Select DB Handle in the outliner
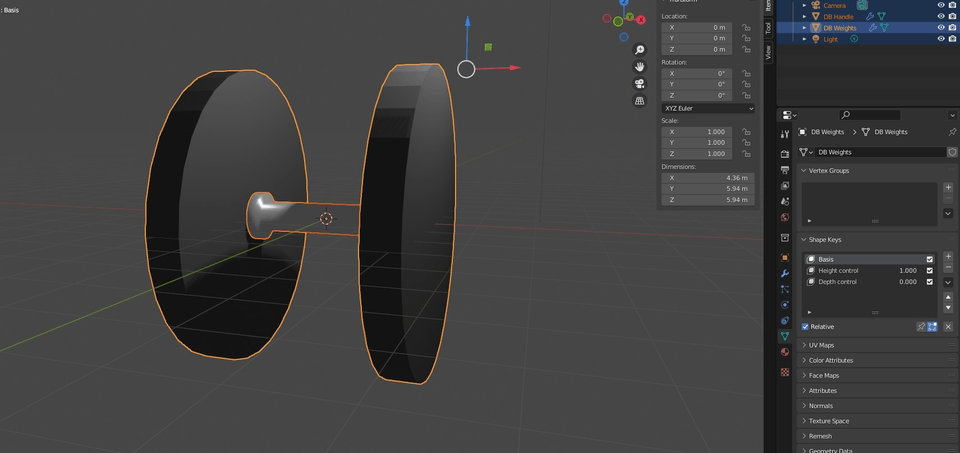This screenshot has width=960, height=453. (838, 16)
